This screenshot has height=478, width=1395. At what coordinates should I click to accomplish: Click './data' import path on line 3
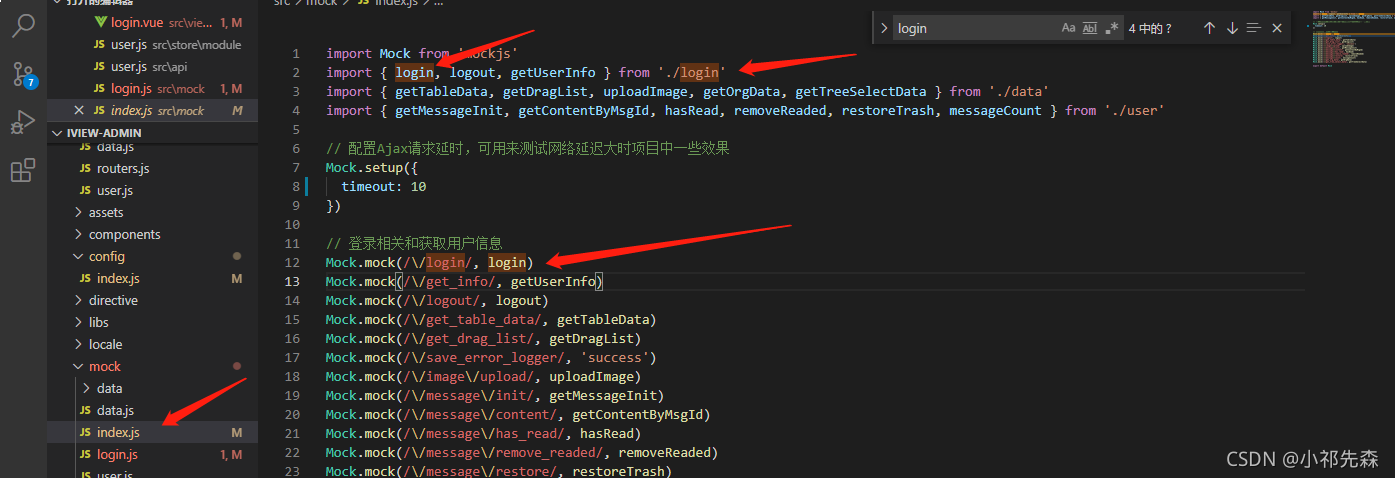point(1019,91)
